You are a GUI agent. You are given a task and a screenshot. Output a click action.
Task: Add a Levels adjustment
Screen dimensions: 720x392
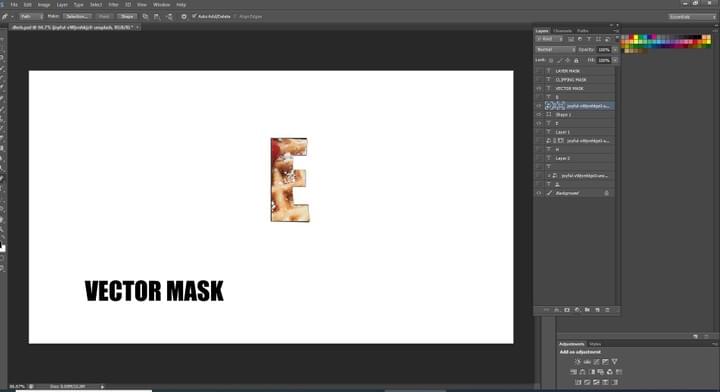[x=587, y=362]
